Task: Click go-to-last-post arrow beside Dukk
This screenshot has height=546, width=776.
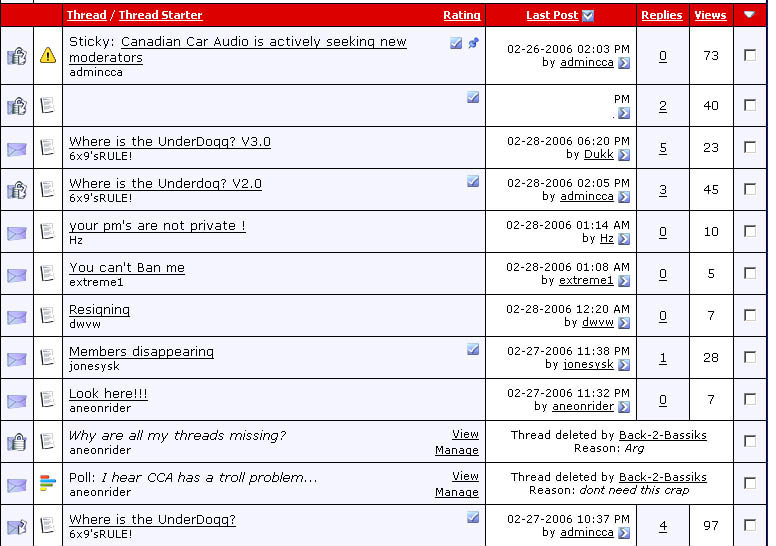Action: point(624,155)
